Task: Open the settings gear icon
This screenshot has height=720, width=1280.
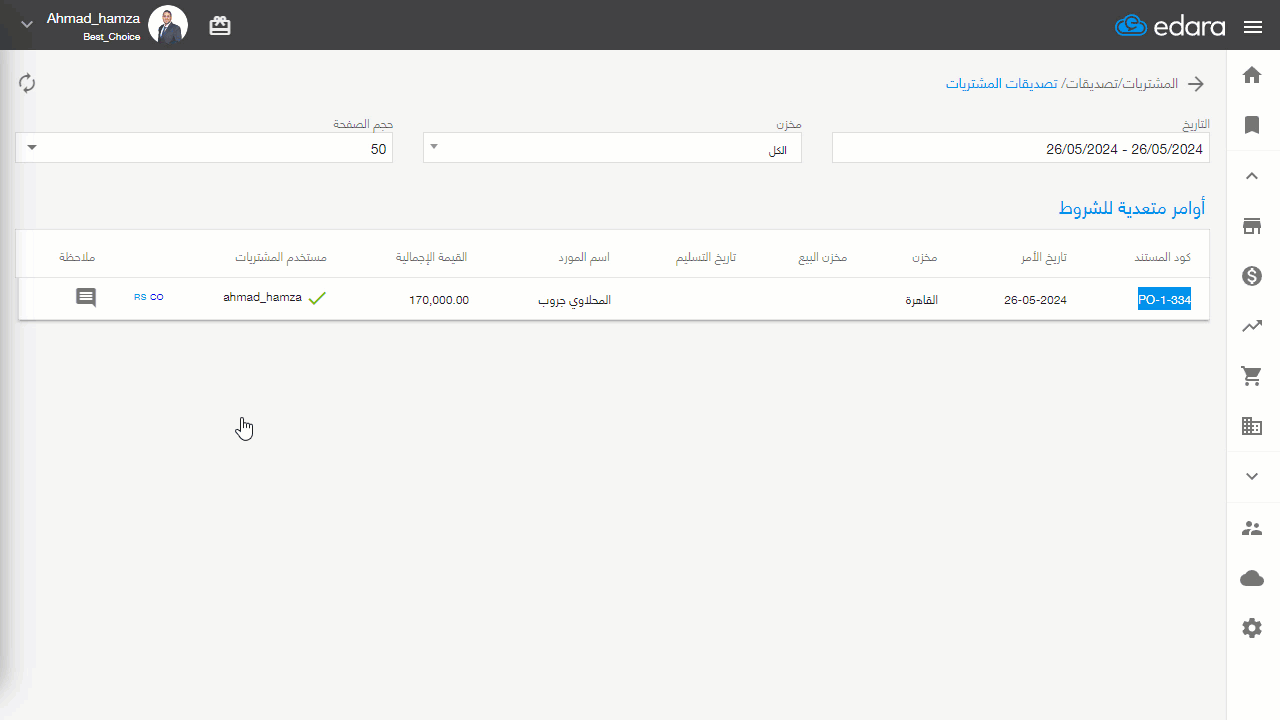Action: pyautogui.click(x=1252, y=628)
